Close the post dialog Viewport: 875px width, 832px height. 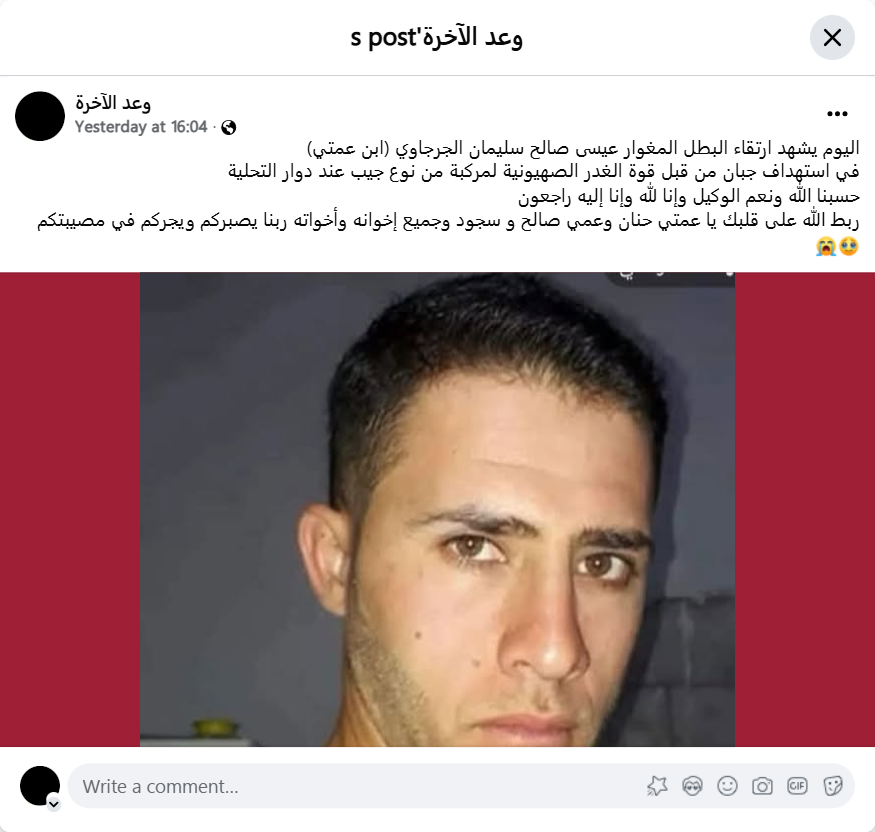[x=832, y=37]
